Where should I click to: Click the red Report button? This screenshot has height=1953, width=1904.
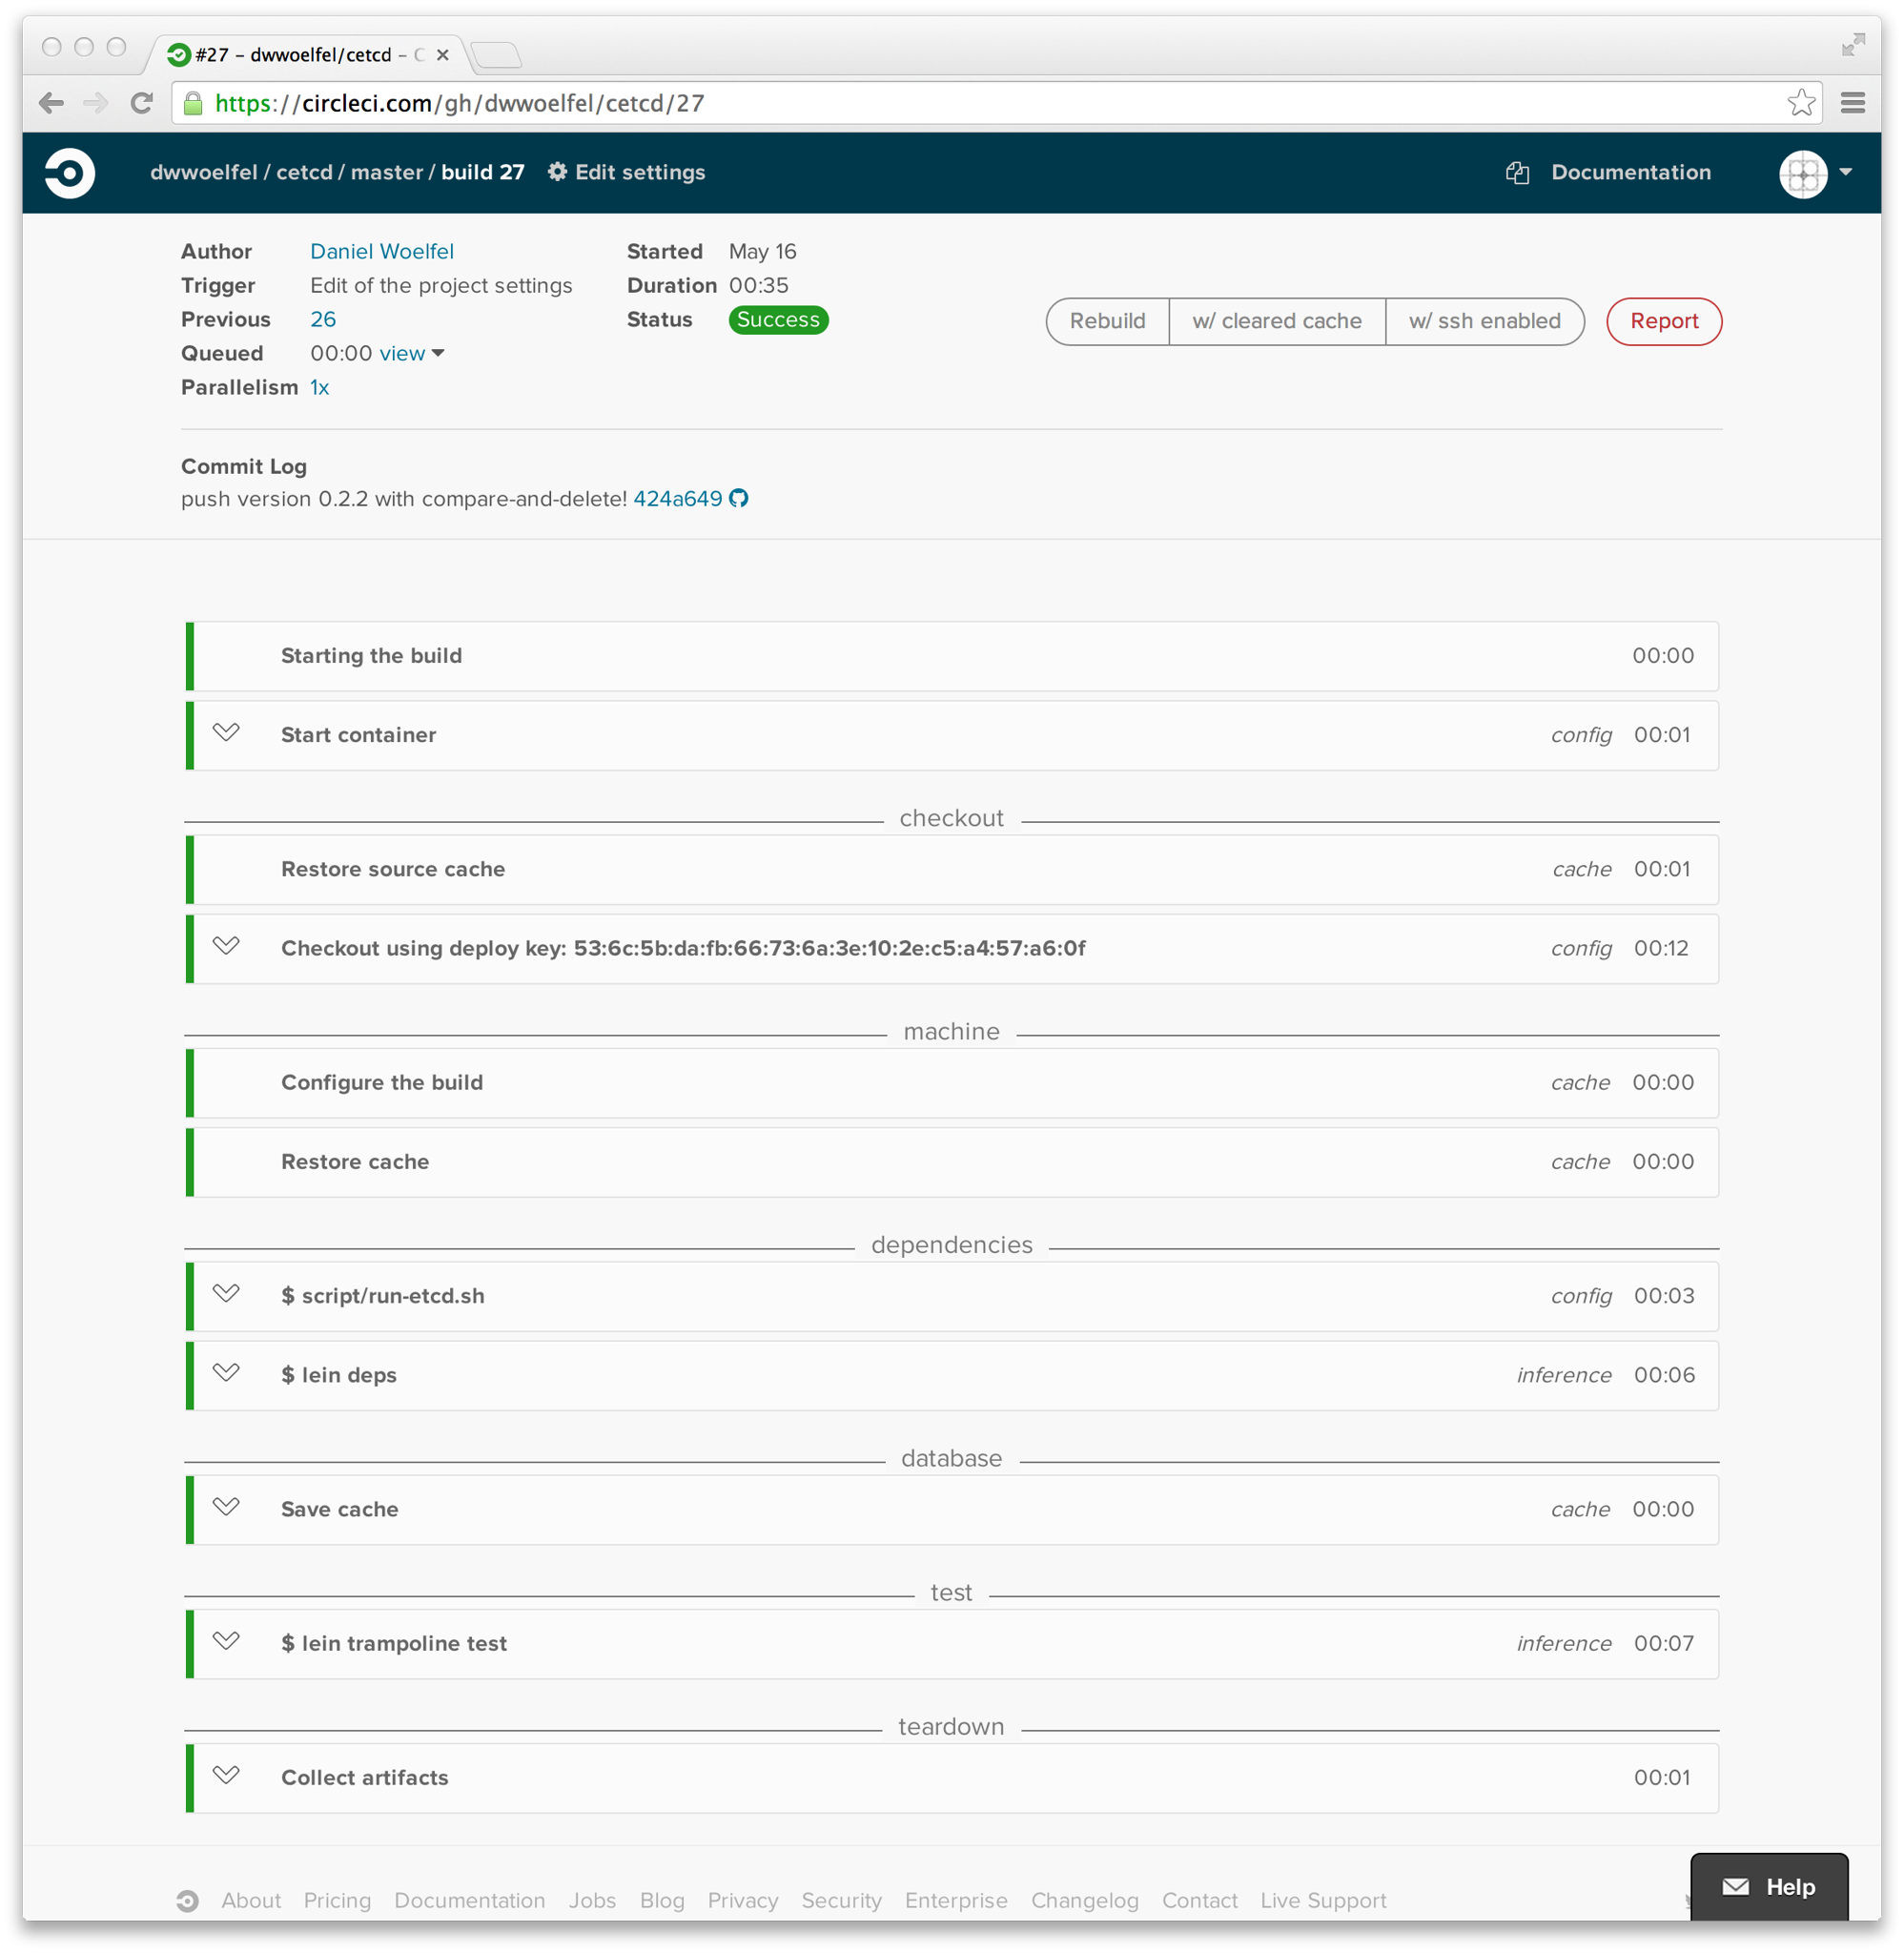(x=1664, y=321)
